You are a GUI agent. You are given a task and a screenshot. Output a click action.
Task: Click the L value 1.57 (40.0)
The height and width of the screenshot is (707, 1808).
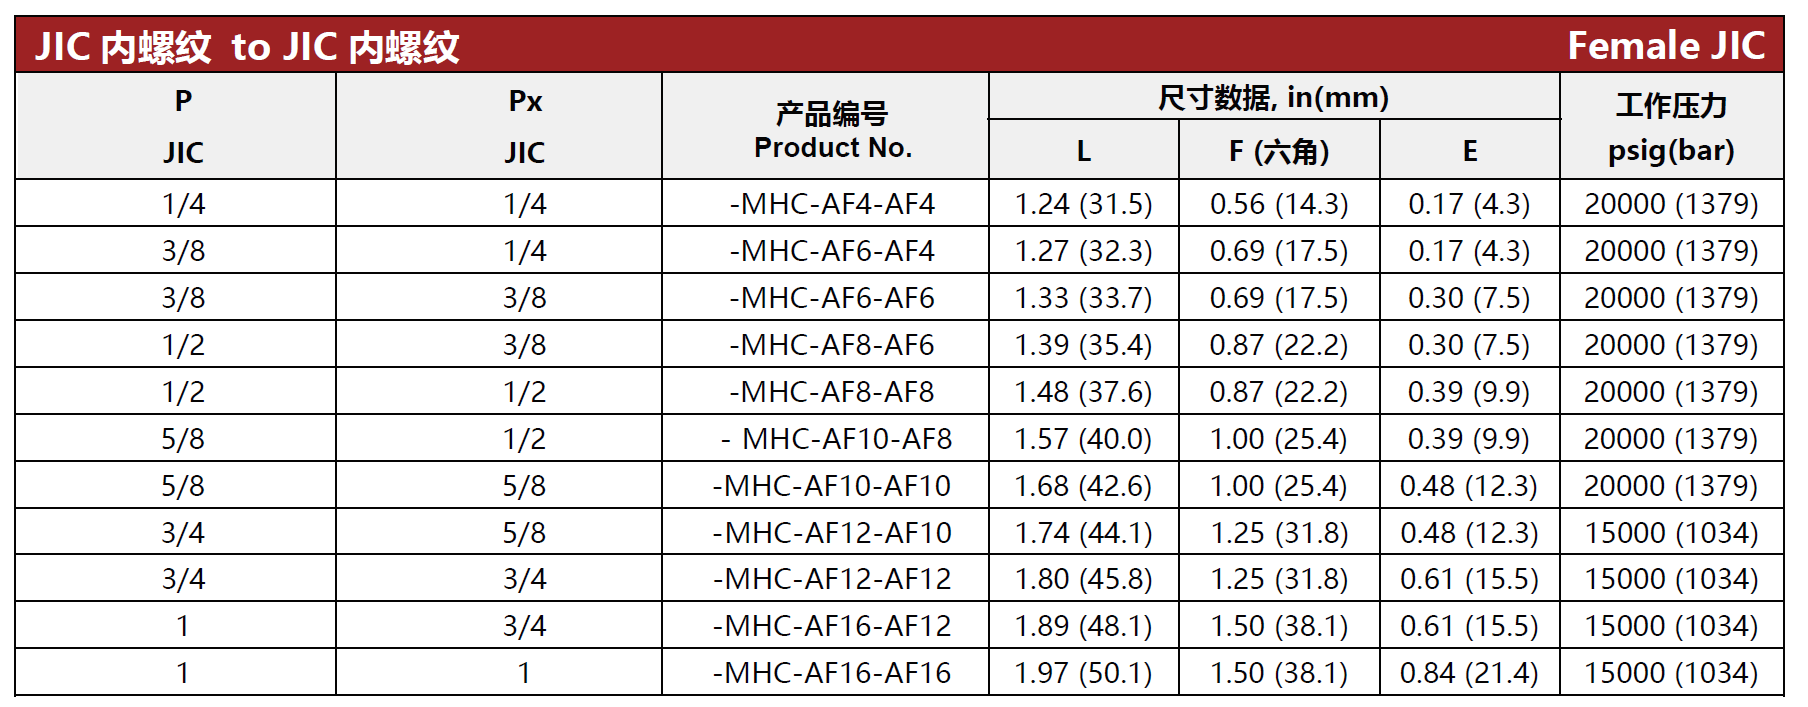(x=1083, y=439)
